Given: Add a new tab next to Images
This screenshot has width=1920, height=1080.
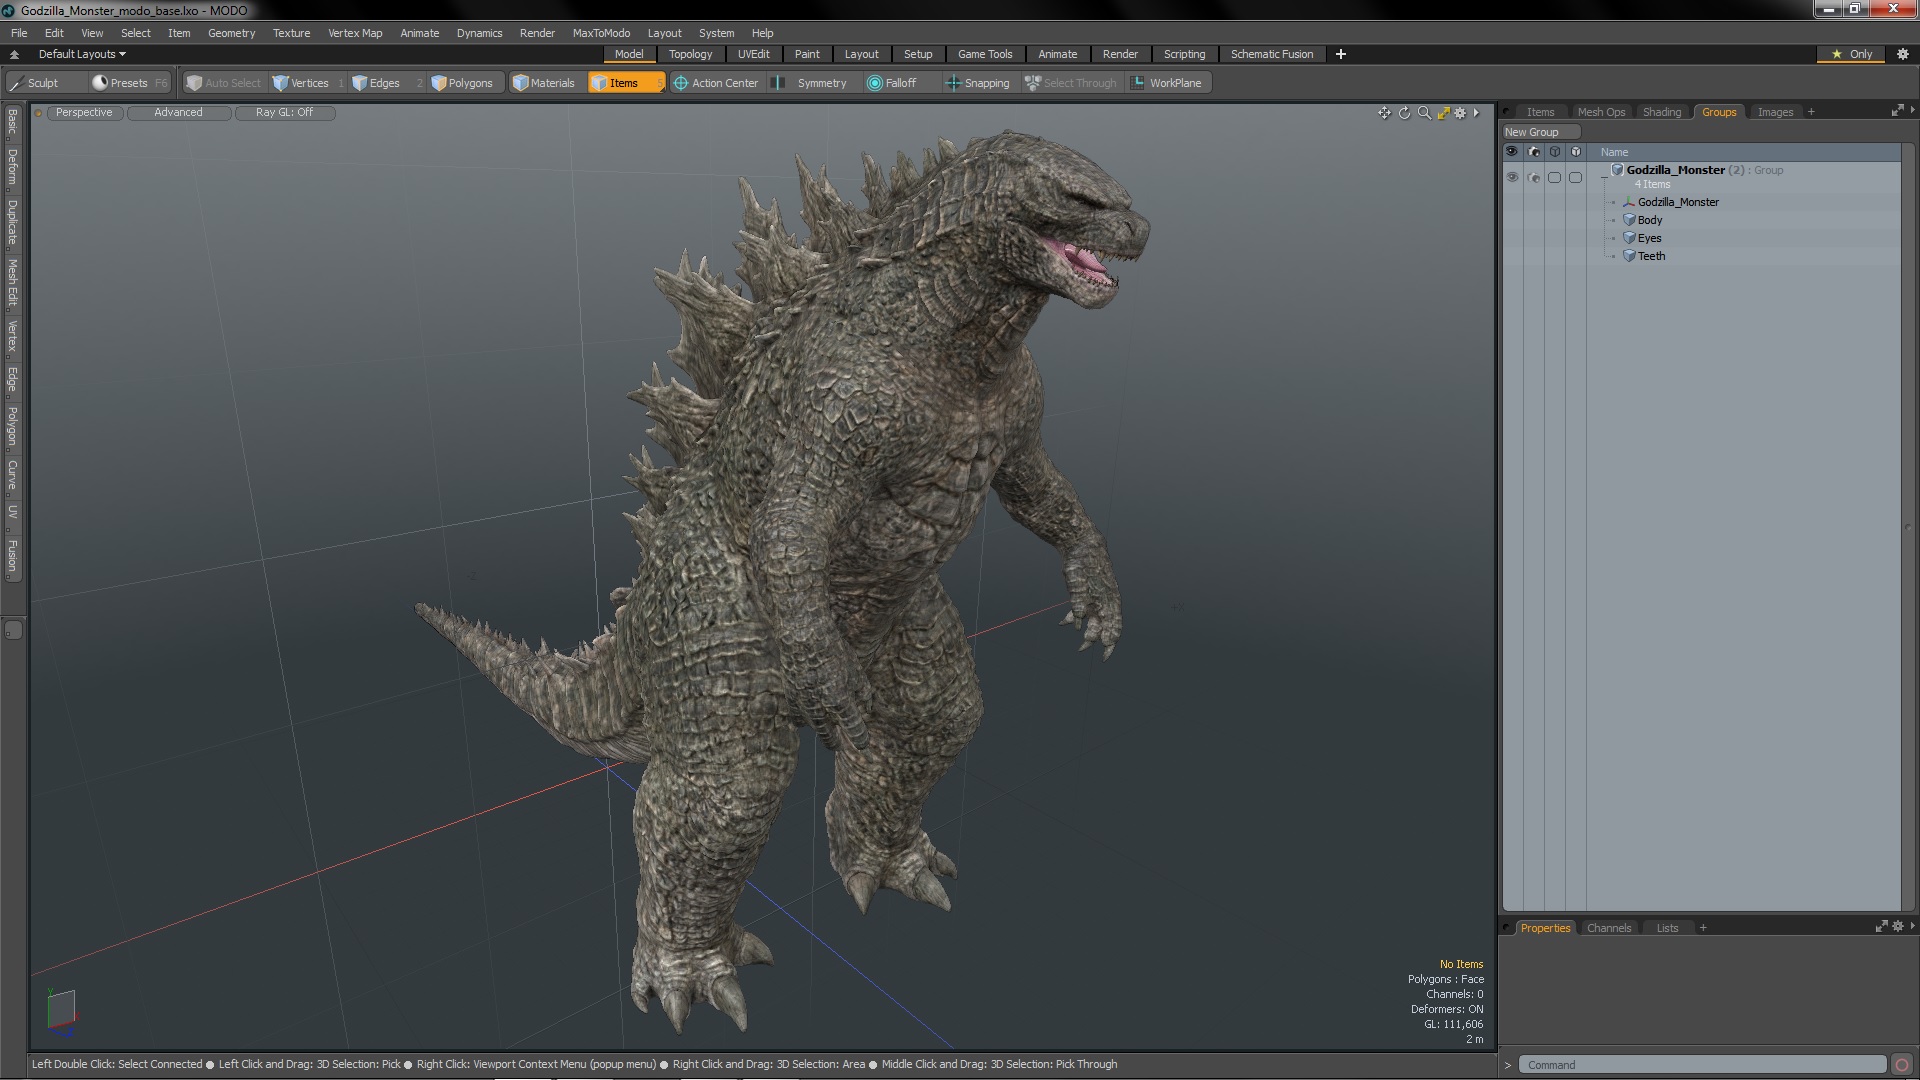Looking at the screenshot, I should point(1811,112).
